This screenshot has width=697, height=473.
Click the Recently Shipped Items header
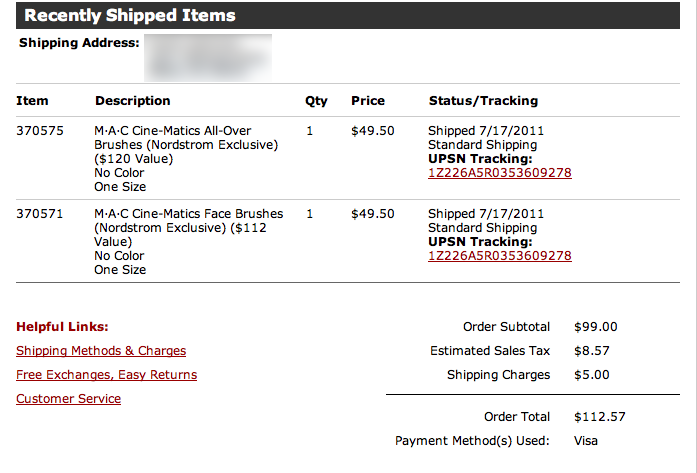click(x=130, y=16)
